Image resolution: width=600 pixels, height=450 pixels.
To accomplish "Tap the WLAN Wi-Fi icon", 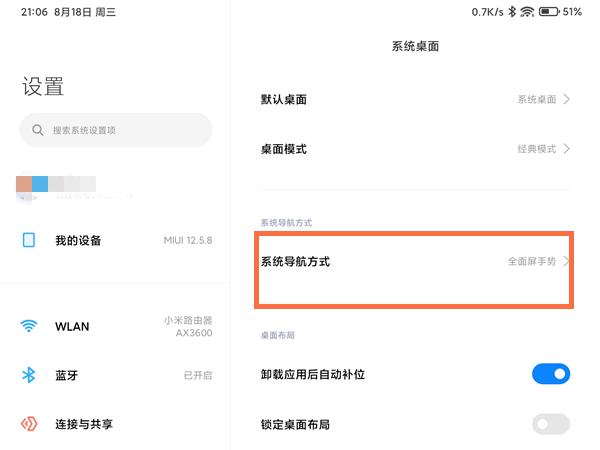I will pyautogui.click(x=29, y=326).
